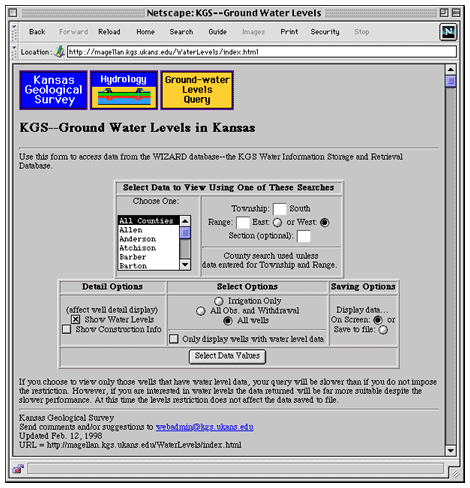Screen dimensions: 470x488
Task: Click Print in the Netscape toolbar
Action: 289,32
